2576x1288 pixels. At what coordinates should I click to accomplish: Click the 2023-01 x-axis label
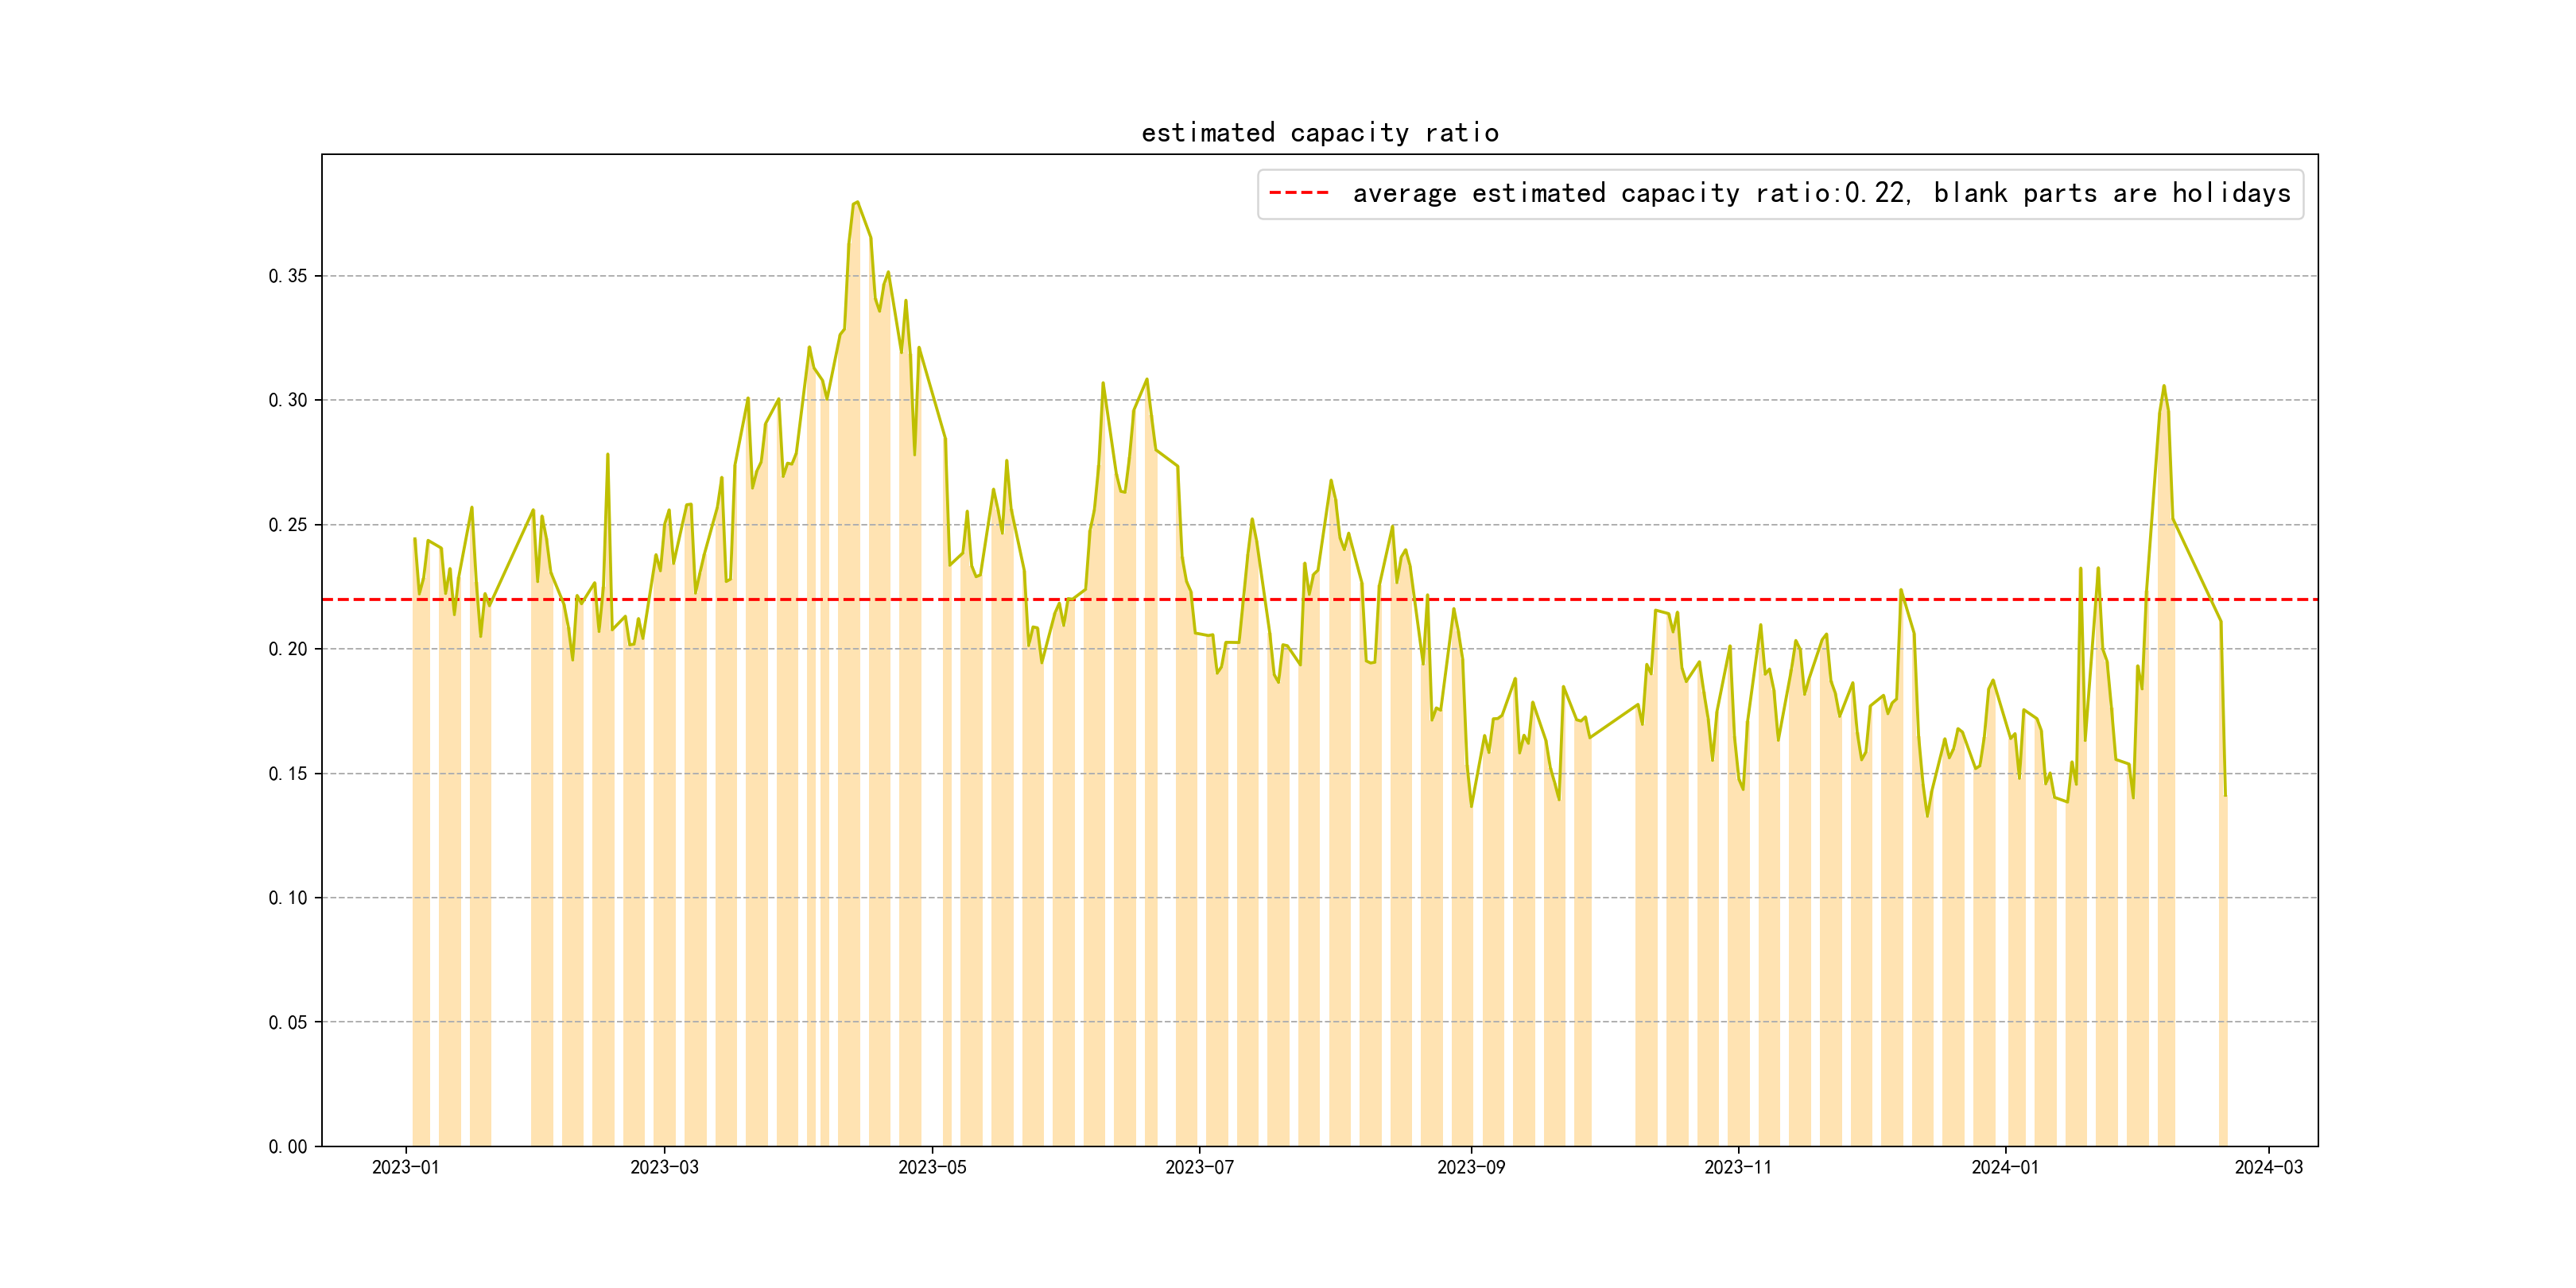tap(405, 1167)
